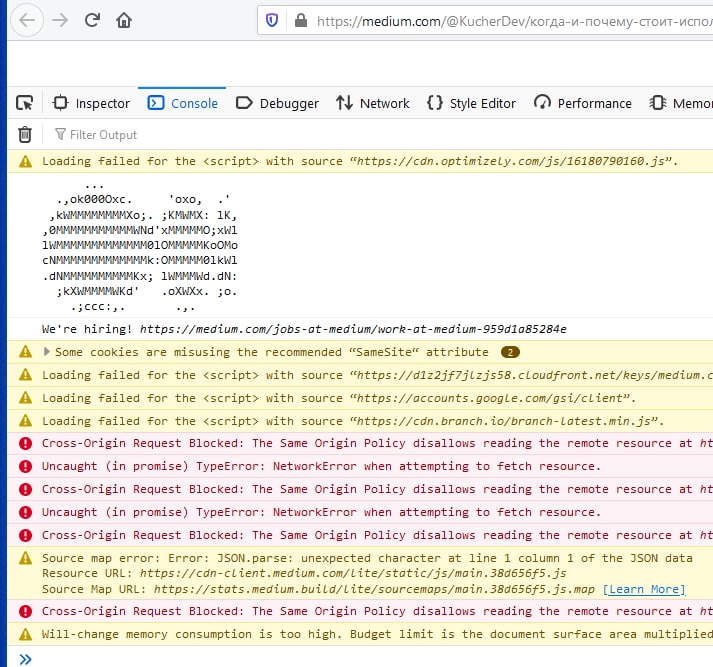This screenshot has width=713, height=667.
Task: Click the medium.com address bar URL
Action: pos(514,21)
